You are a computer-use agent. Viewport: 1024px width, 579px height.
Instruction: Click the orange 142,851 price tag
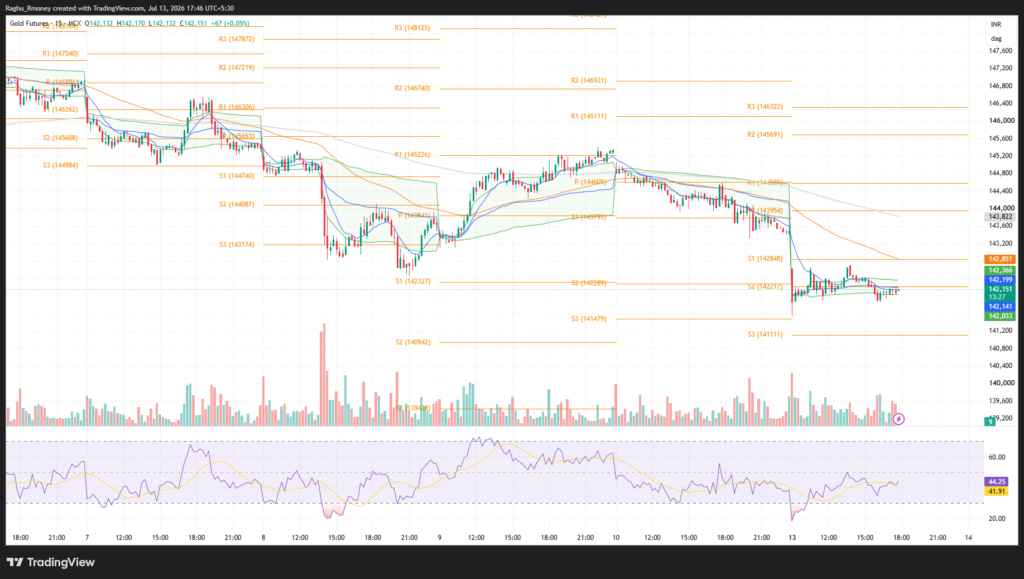click(1000, 259)
